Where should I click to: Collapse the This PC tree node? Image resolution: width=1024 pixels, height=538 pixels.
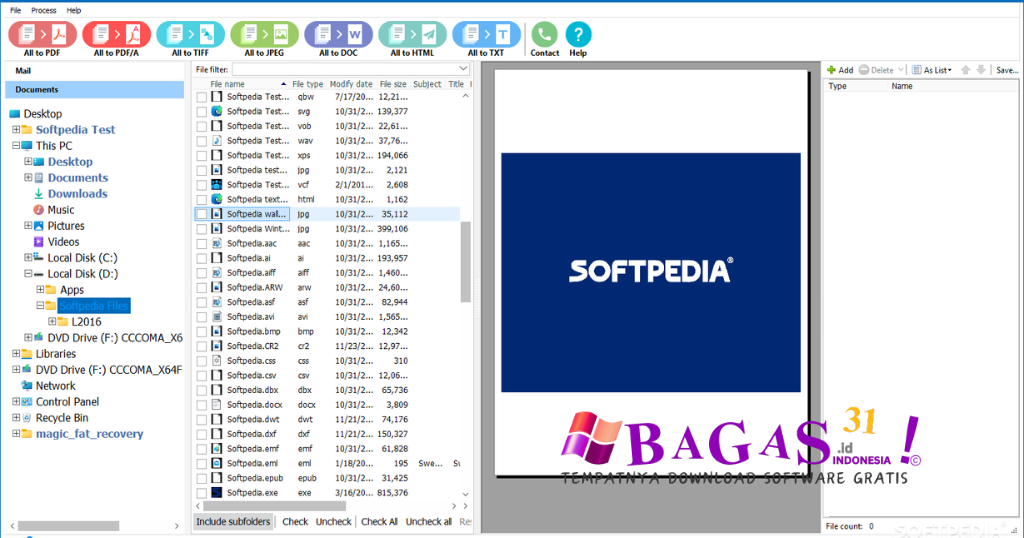click(x=16, y=146)
